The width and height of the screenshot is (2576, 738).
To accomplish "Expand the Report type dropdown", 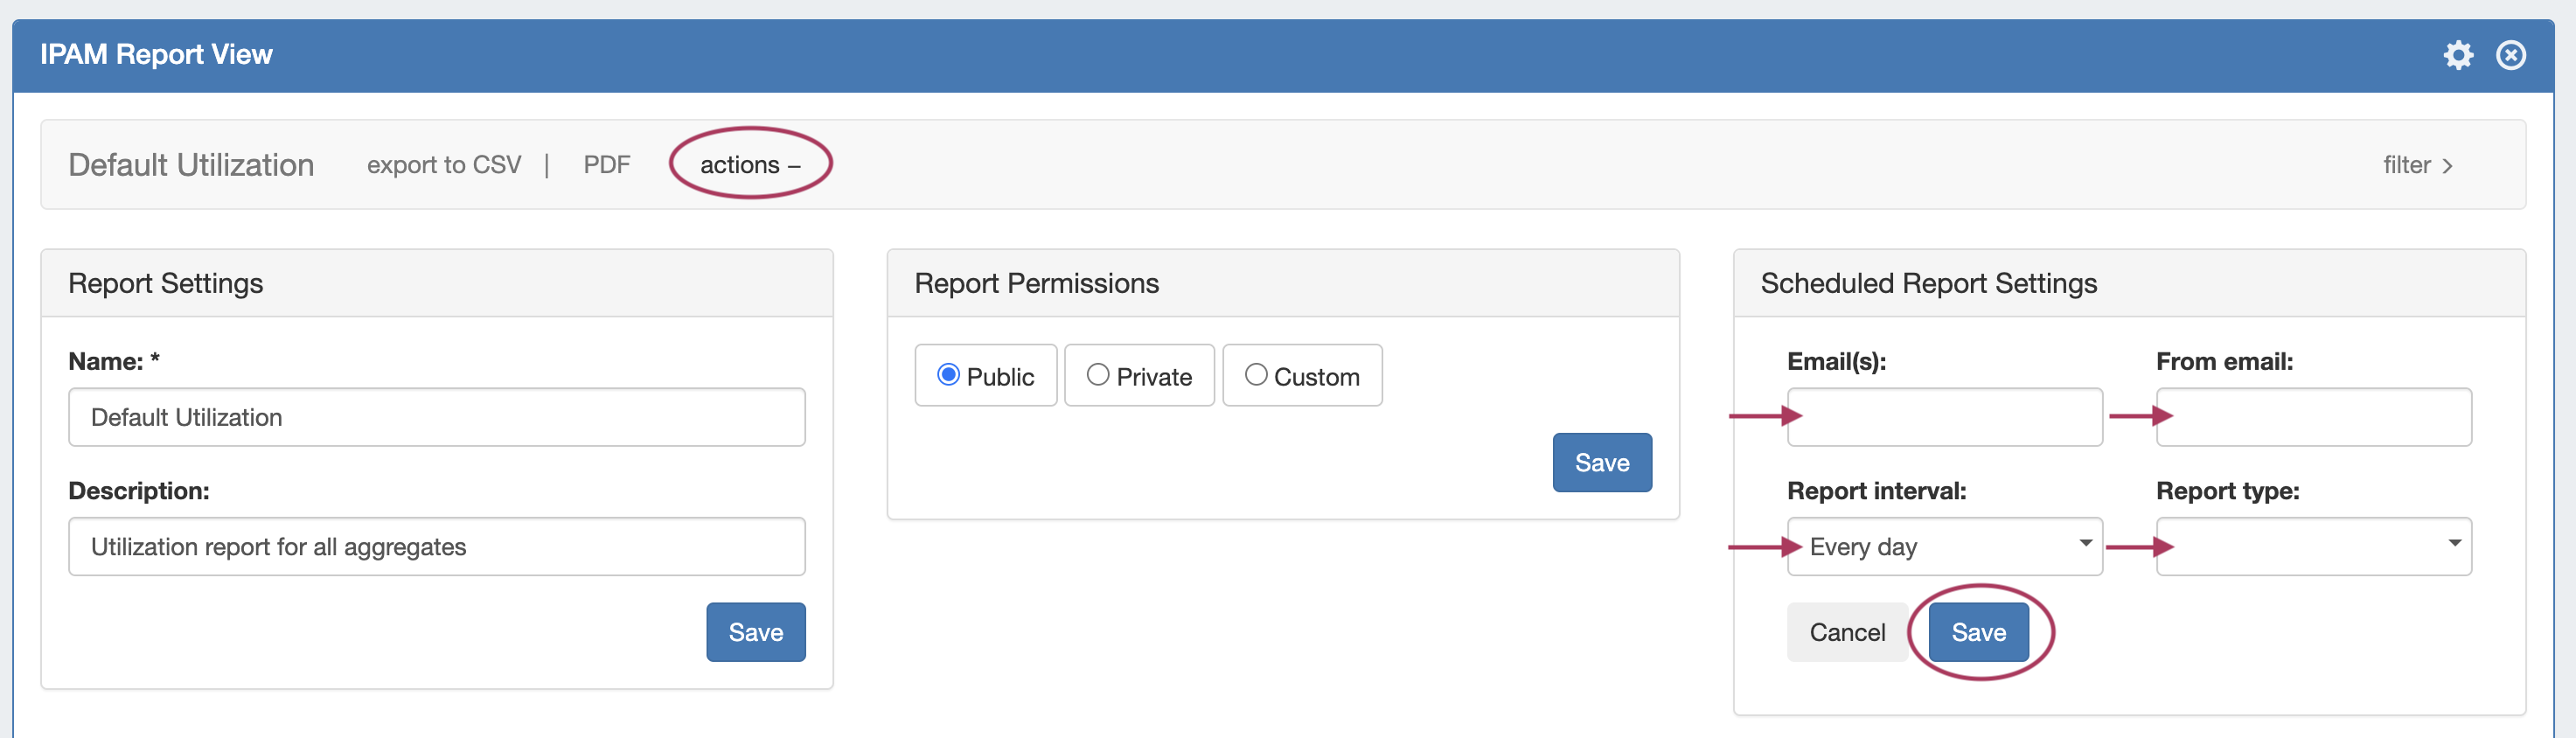I will (2313, 546).
